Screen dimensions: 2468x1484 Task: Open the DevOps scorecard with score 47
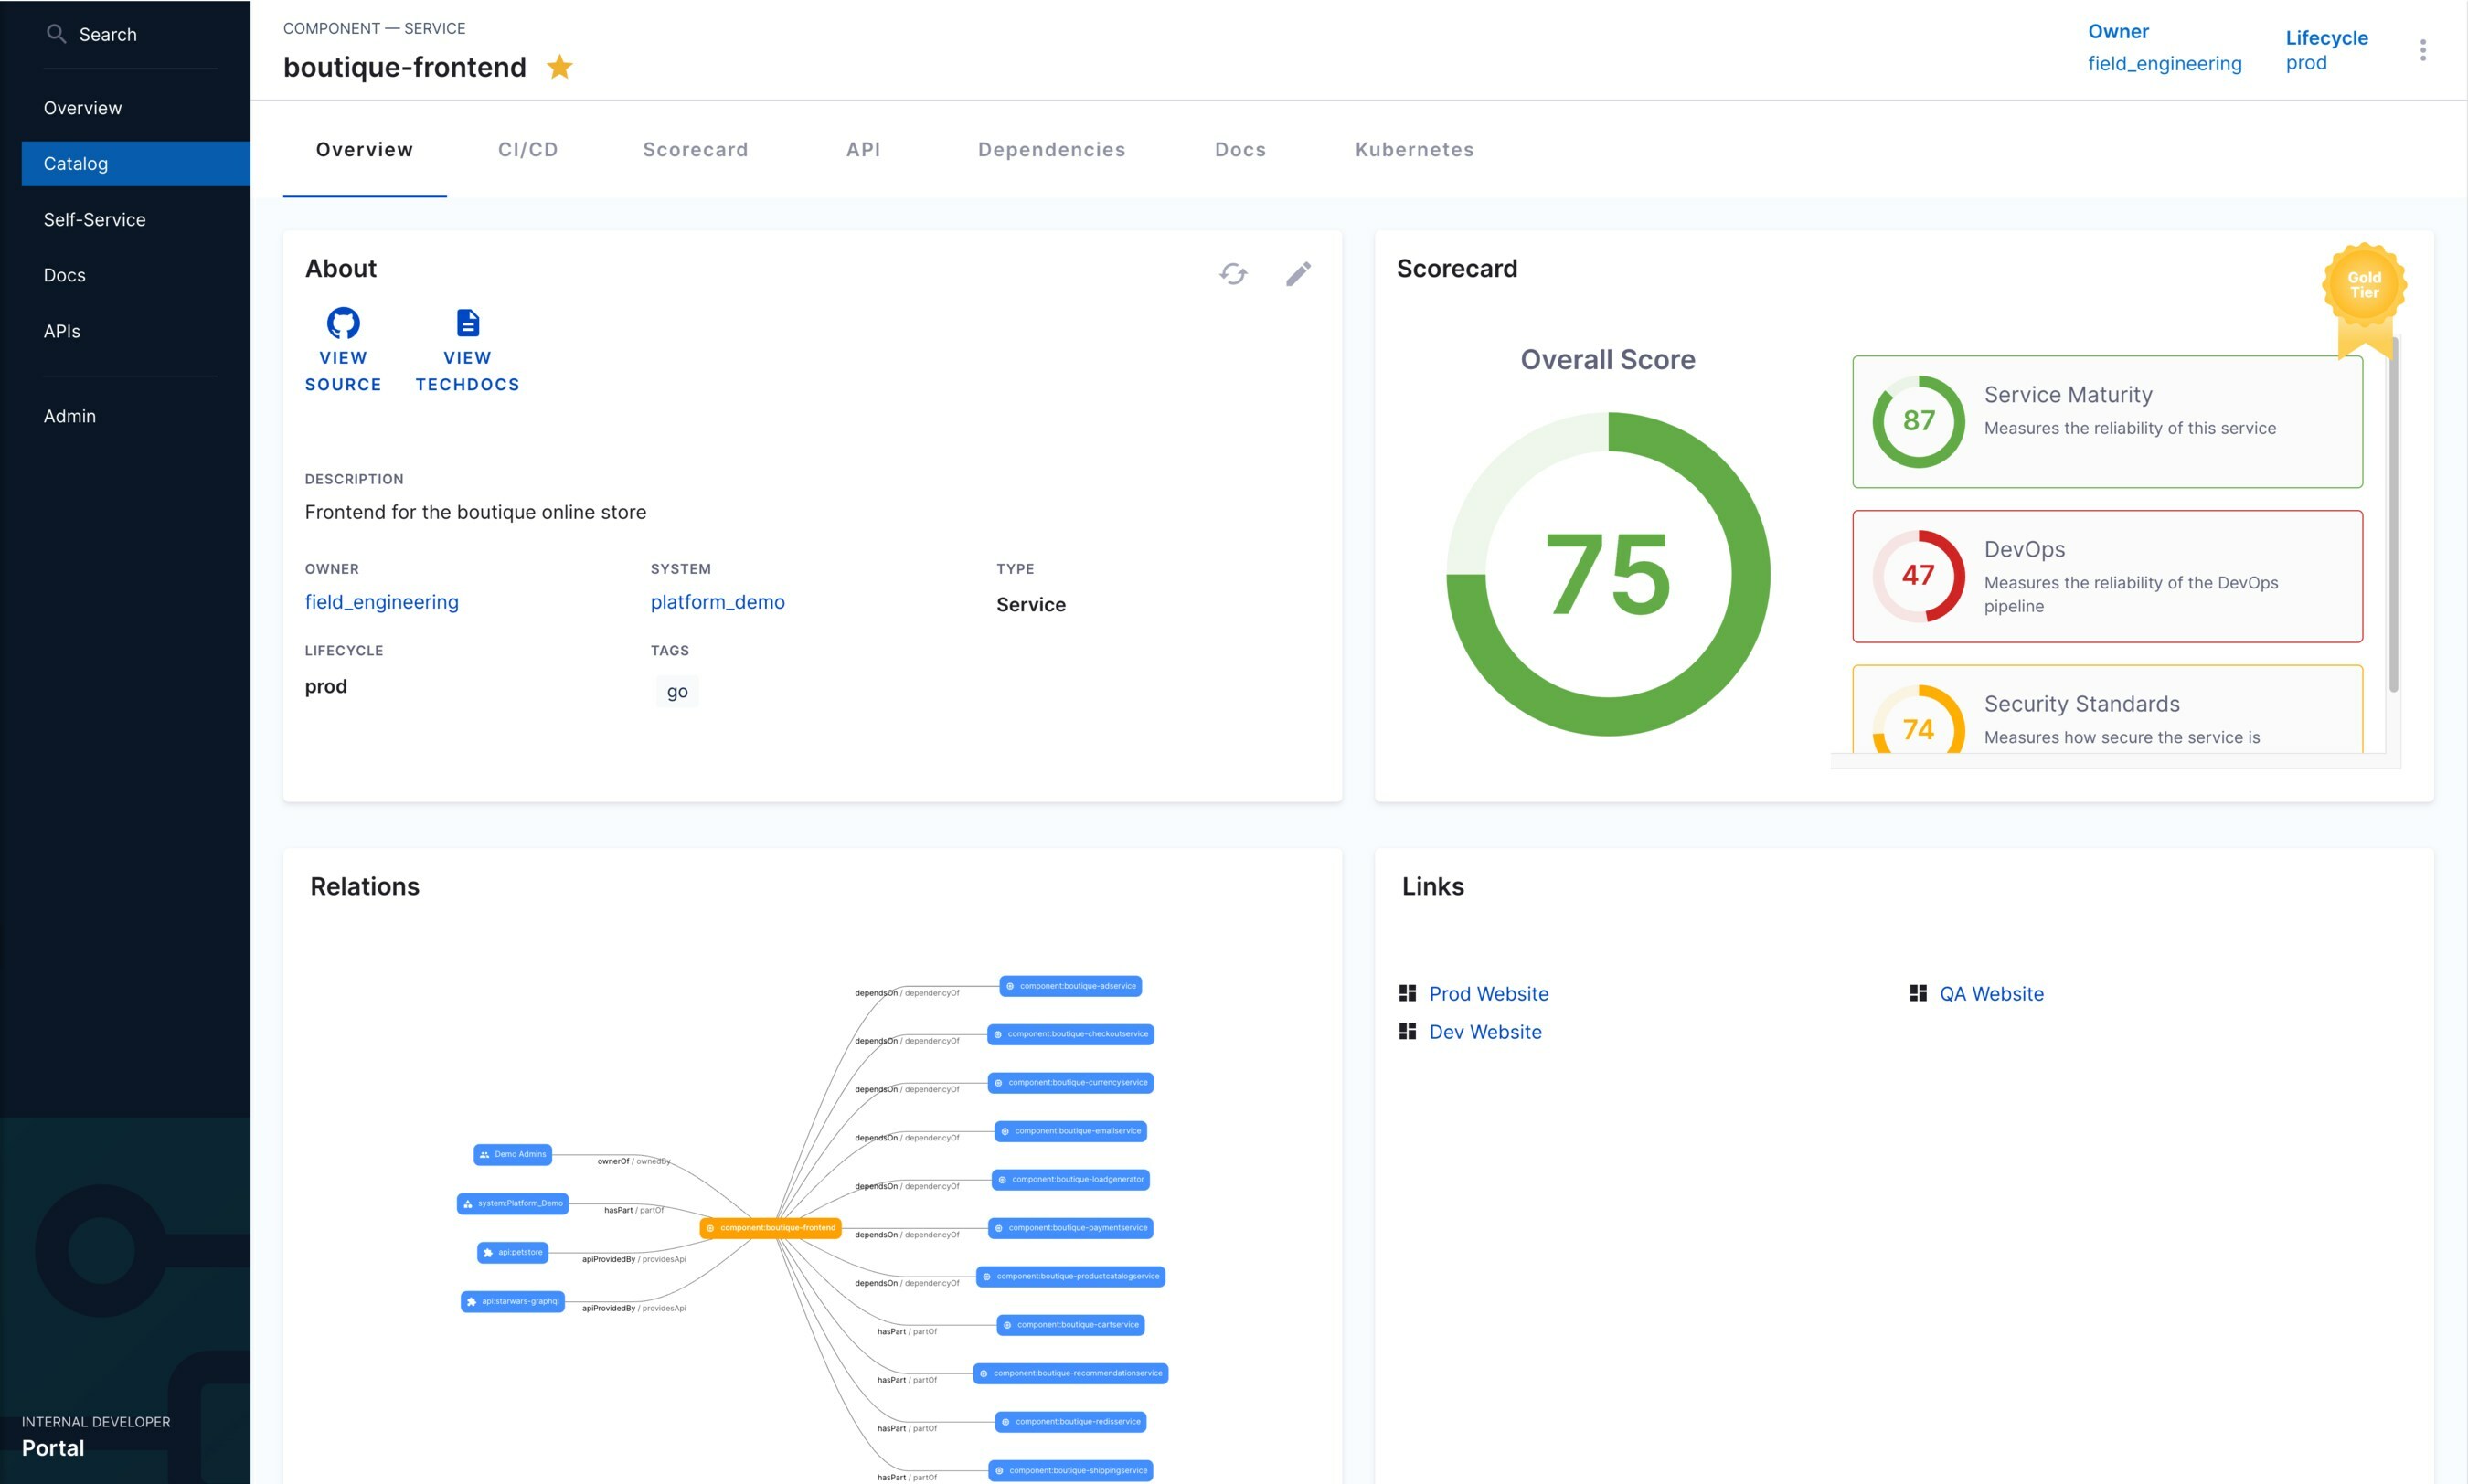2107,576
